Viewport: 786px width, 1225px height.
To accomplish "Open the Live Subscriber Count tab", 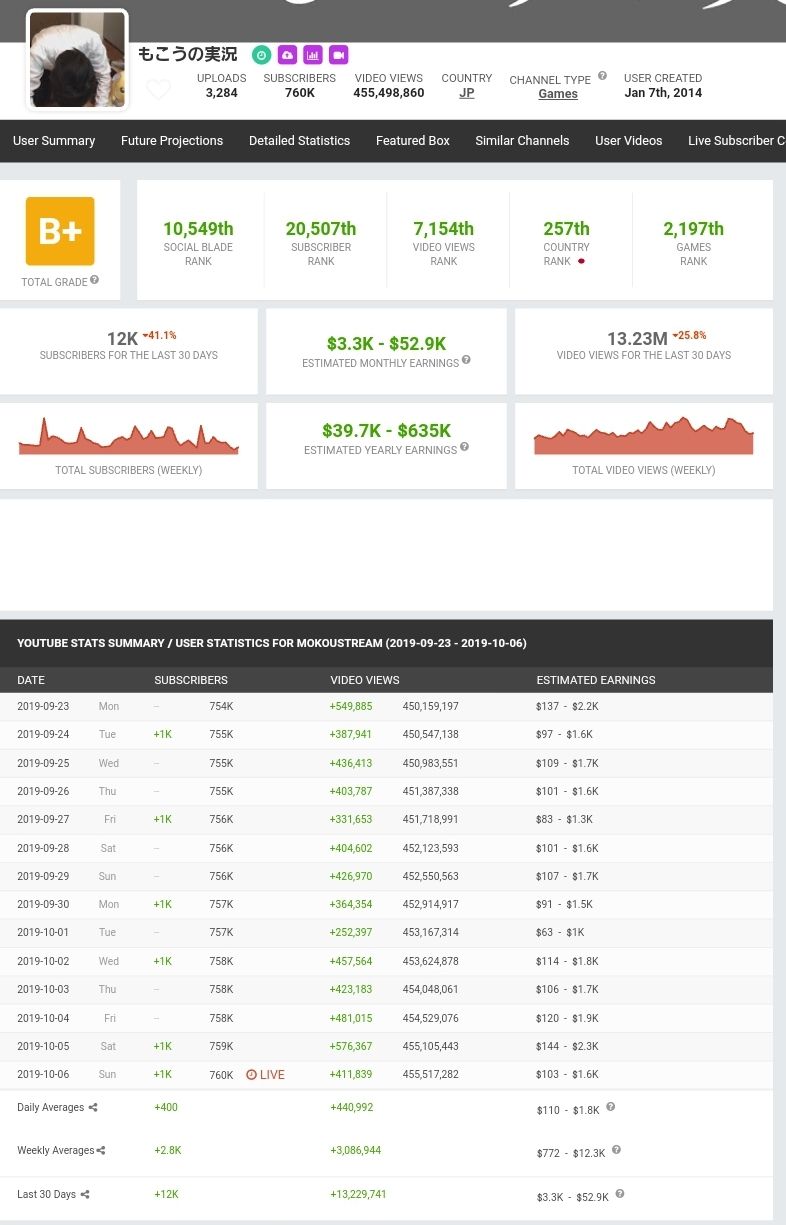I will tap(736, 141).
